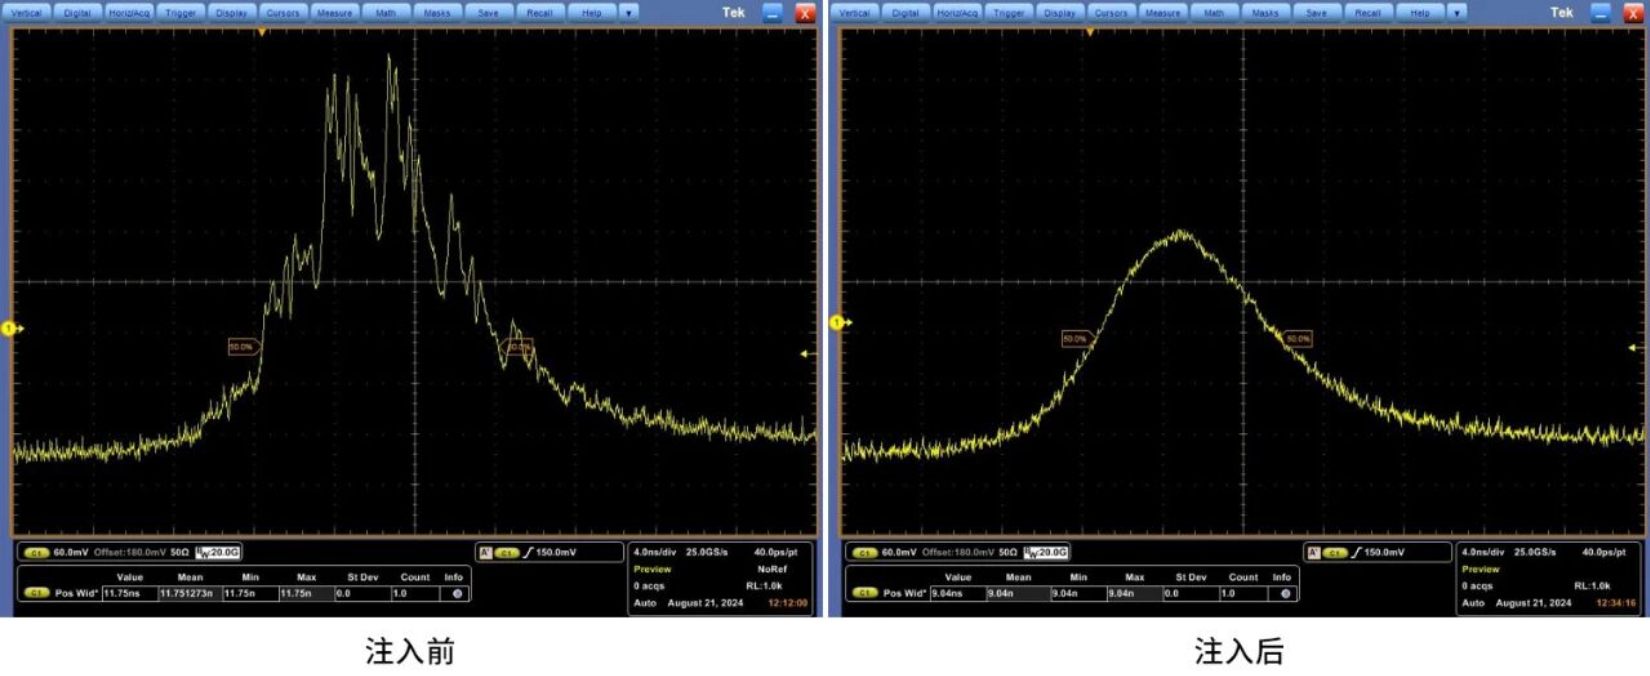Open the Trigger menu in the left scope window

click(180, 13)
